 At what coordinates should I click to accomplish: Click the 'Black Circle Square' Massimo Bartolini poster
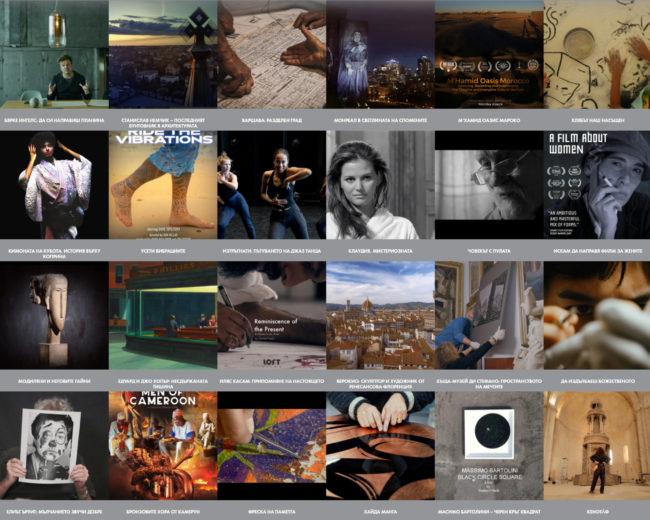click(x=488, y=445)
